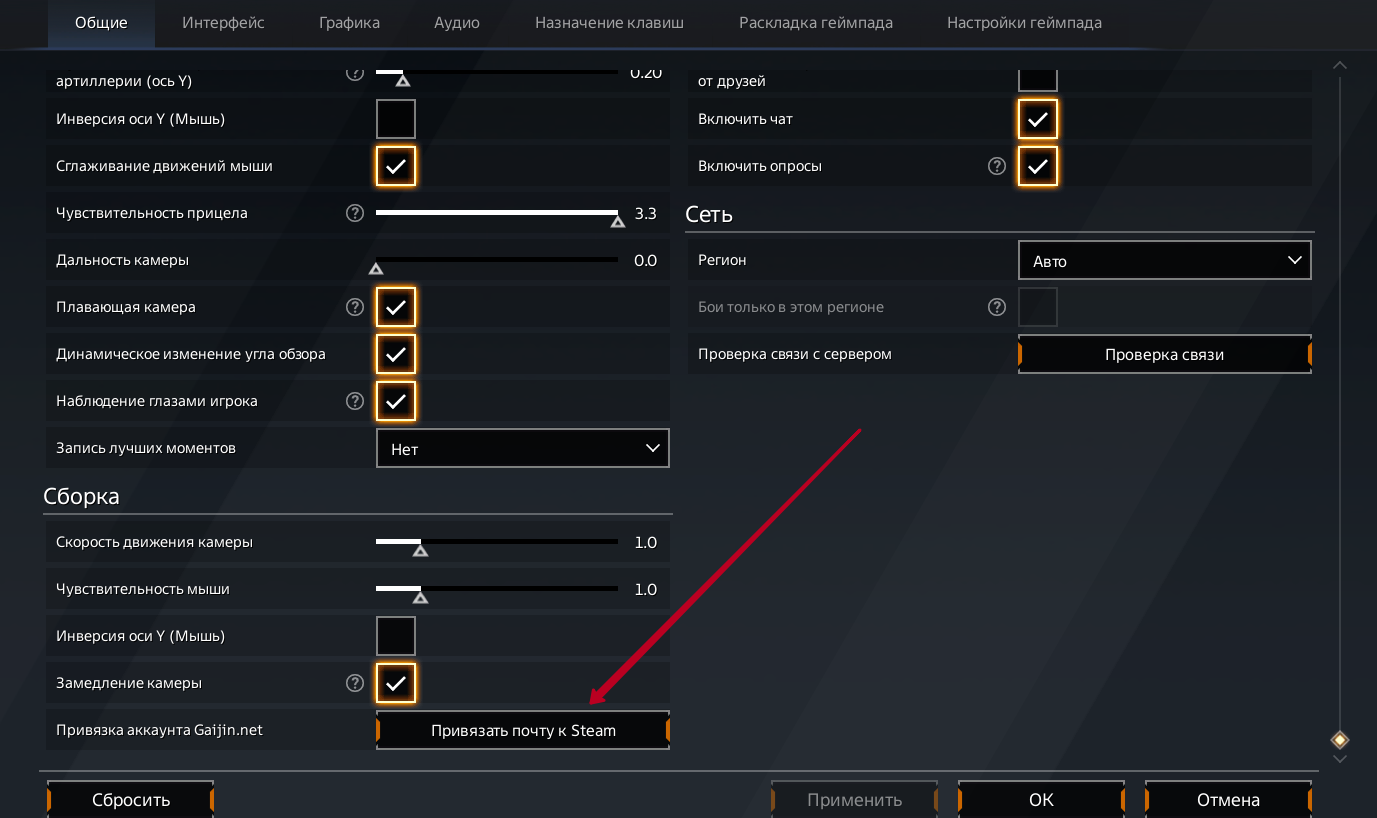Open help icon for Чувствительность прицела
The width and height of the screenshot is (1377, 818).
point(354,213)
